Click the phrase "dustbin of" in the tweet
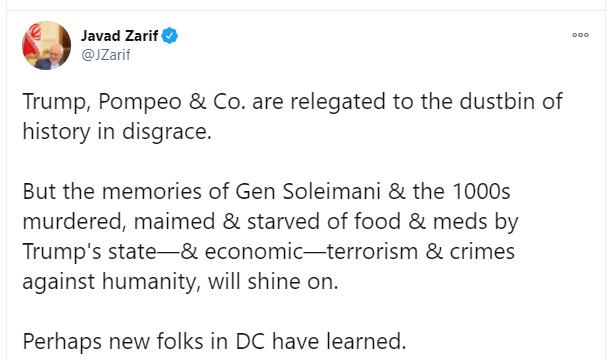Screen dimensions: 612x360 511,101
